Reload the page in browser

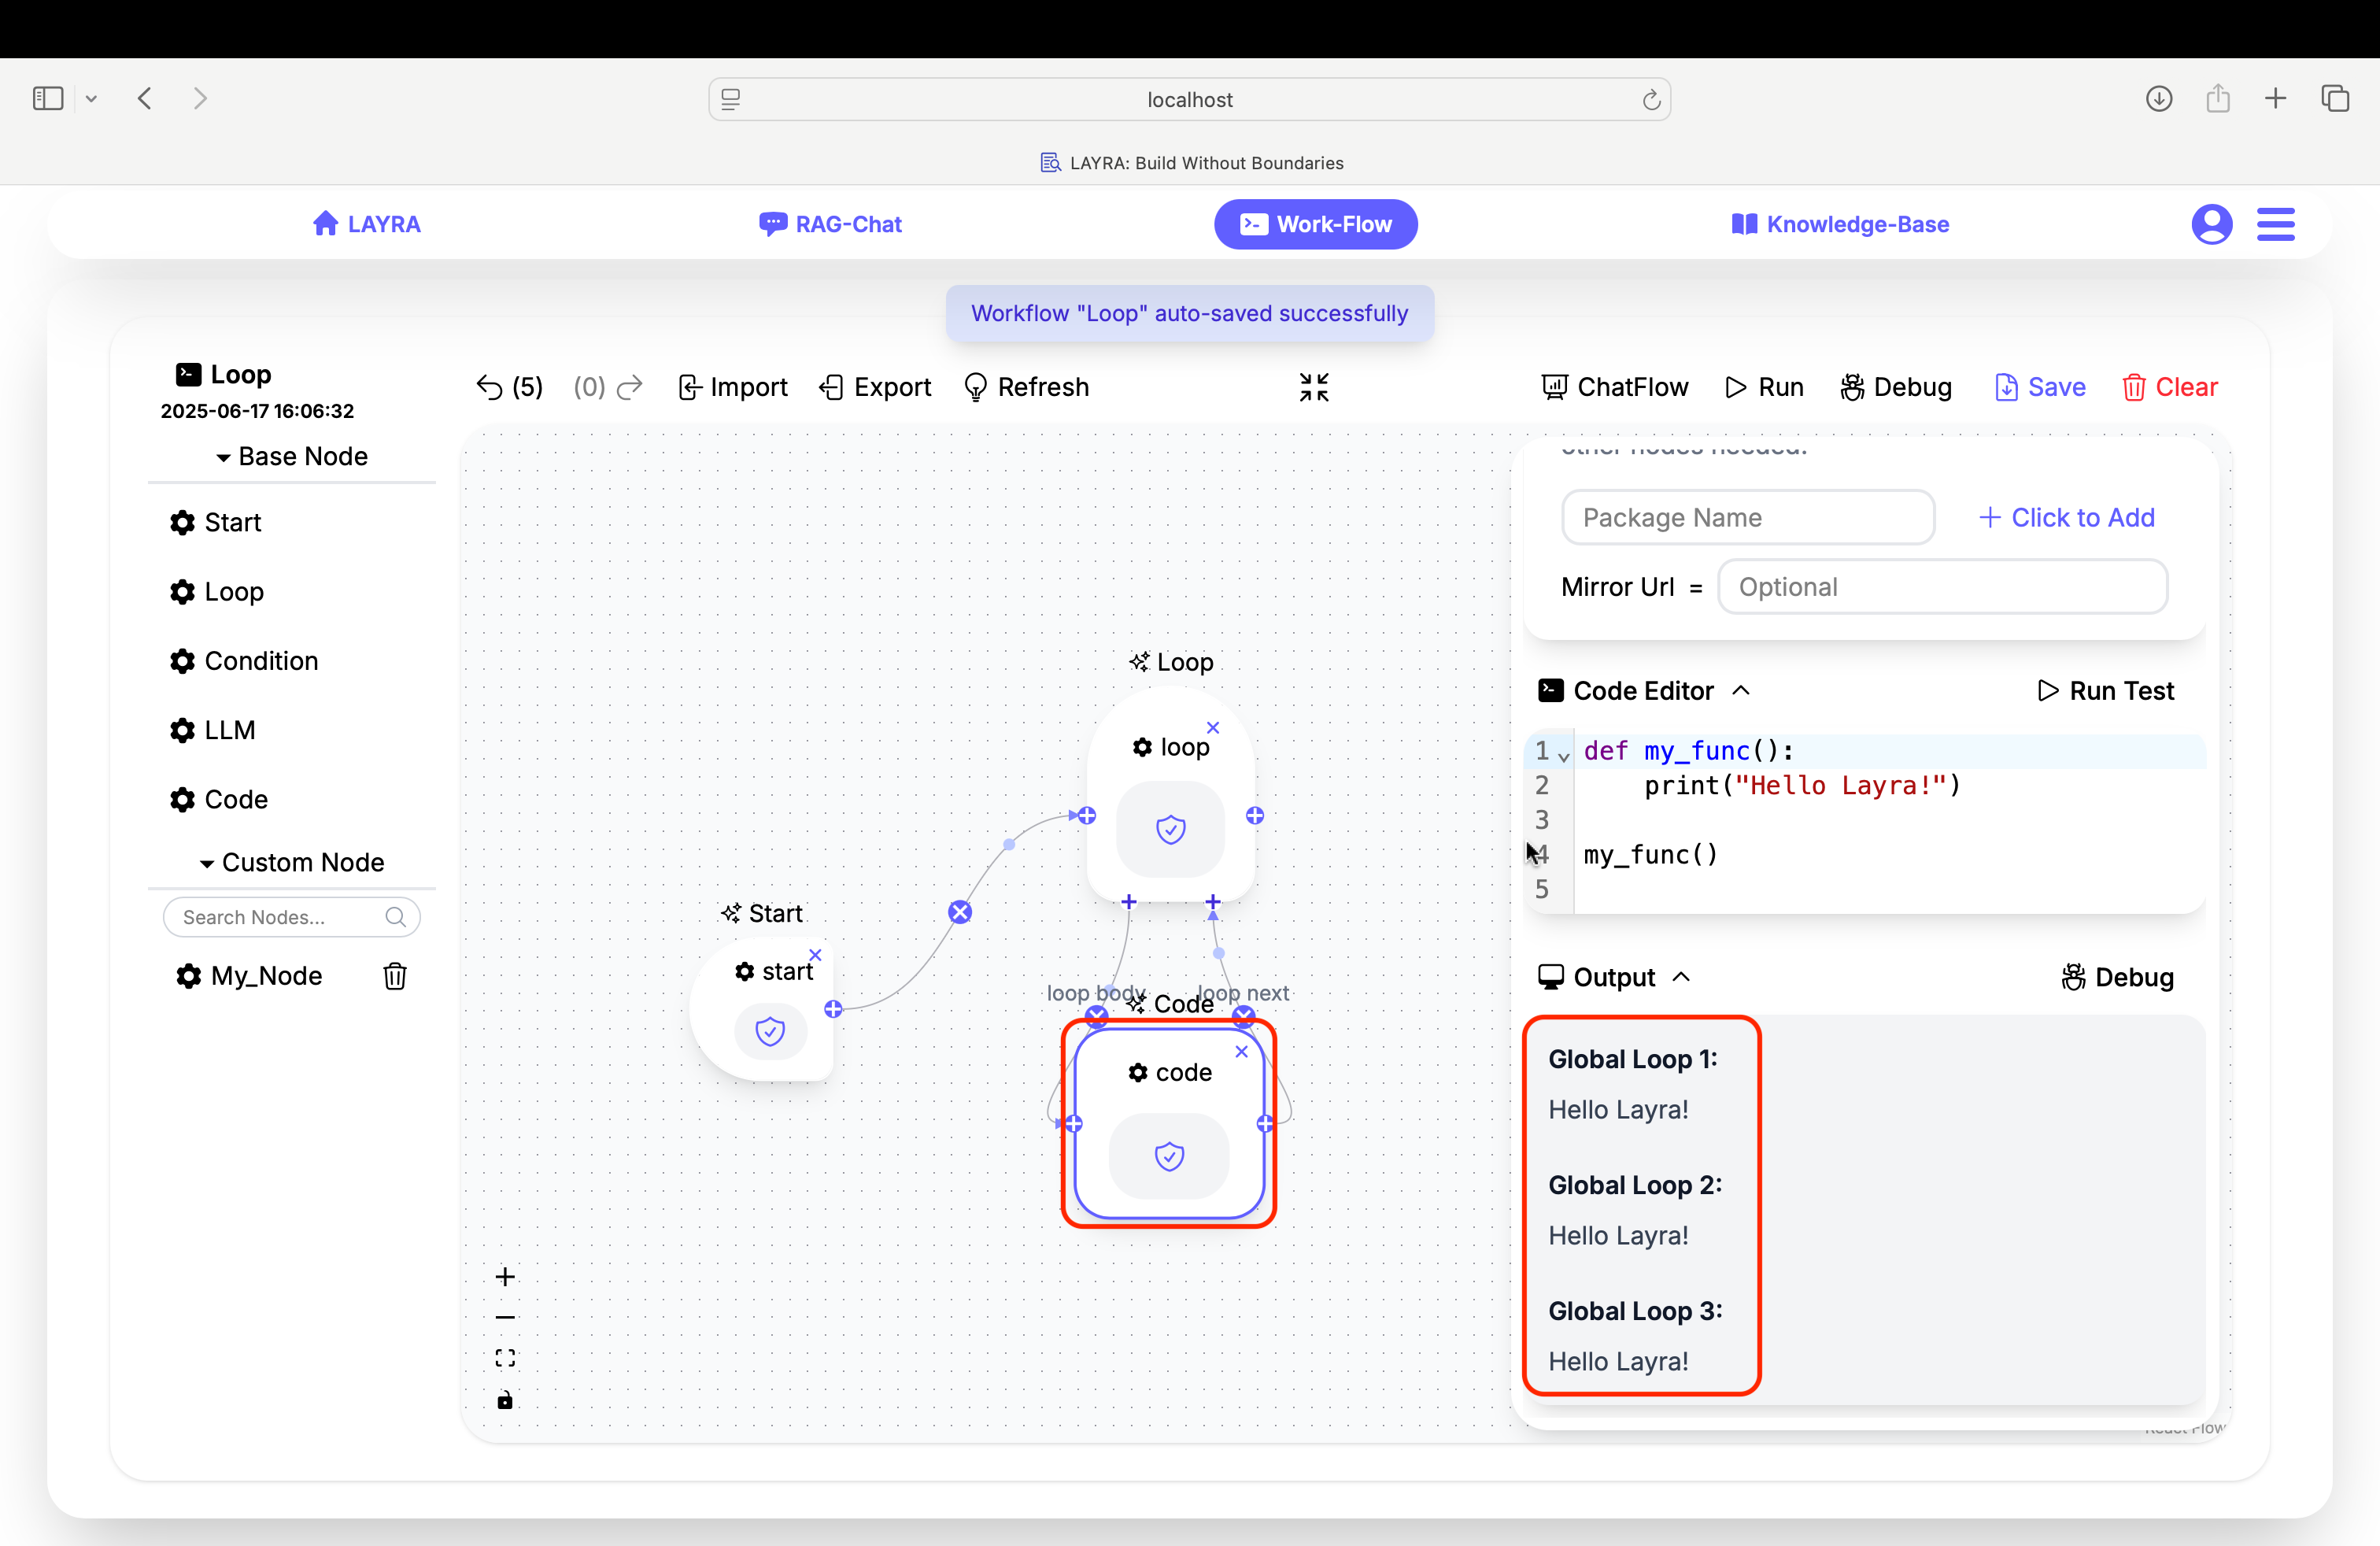point(1651,99)
